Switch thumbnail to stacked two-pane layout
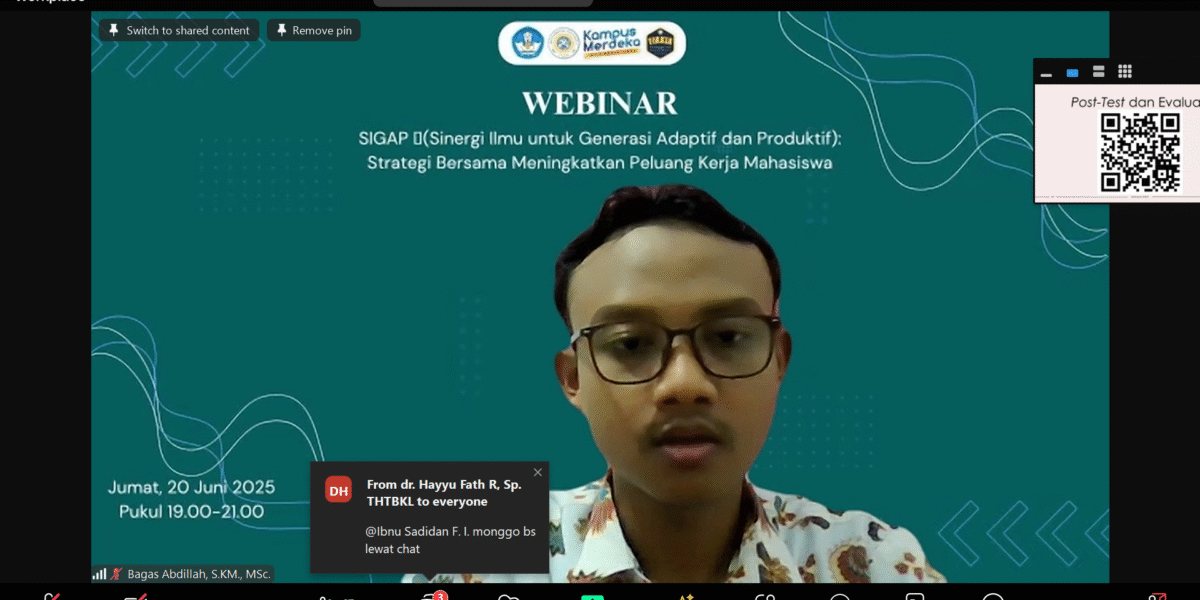1200x600 pixels. point(1098,72)
